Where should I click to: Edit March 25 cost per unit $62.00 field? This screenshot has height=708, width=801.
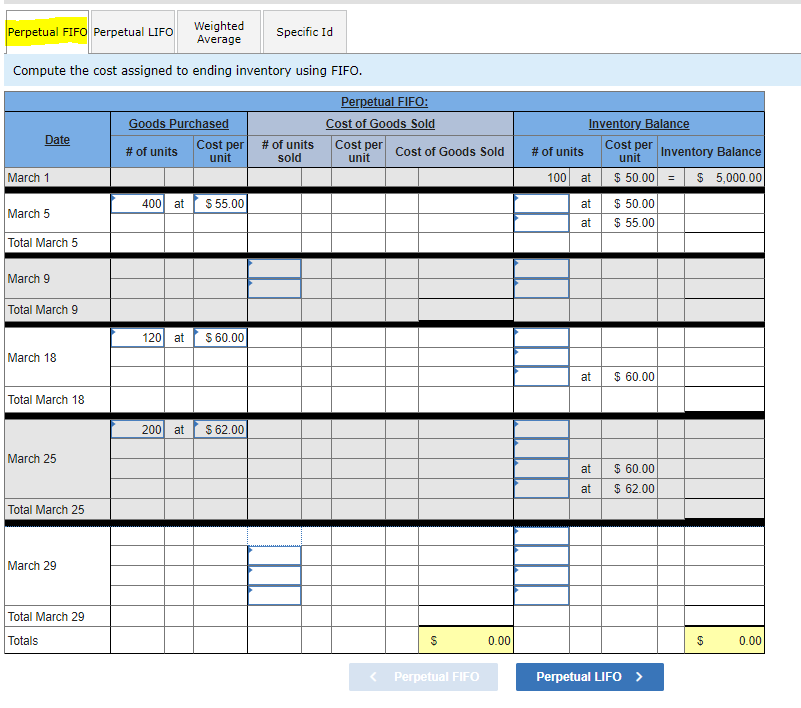point(220,430)
